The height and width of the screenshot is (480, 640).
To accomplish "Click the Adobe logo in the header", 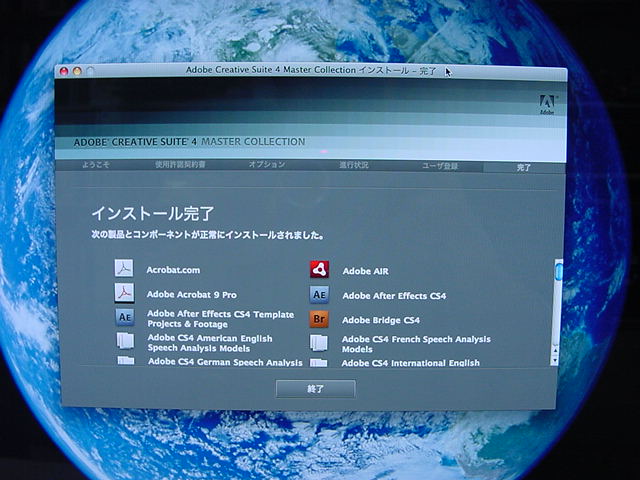I will tap(547, 105).
